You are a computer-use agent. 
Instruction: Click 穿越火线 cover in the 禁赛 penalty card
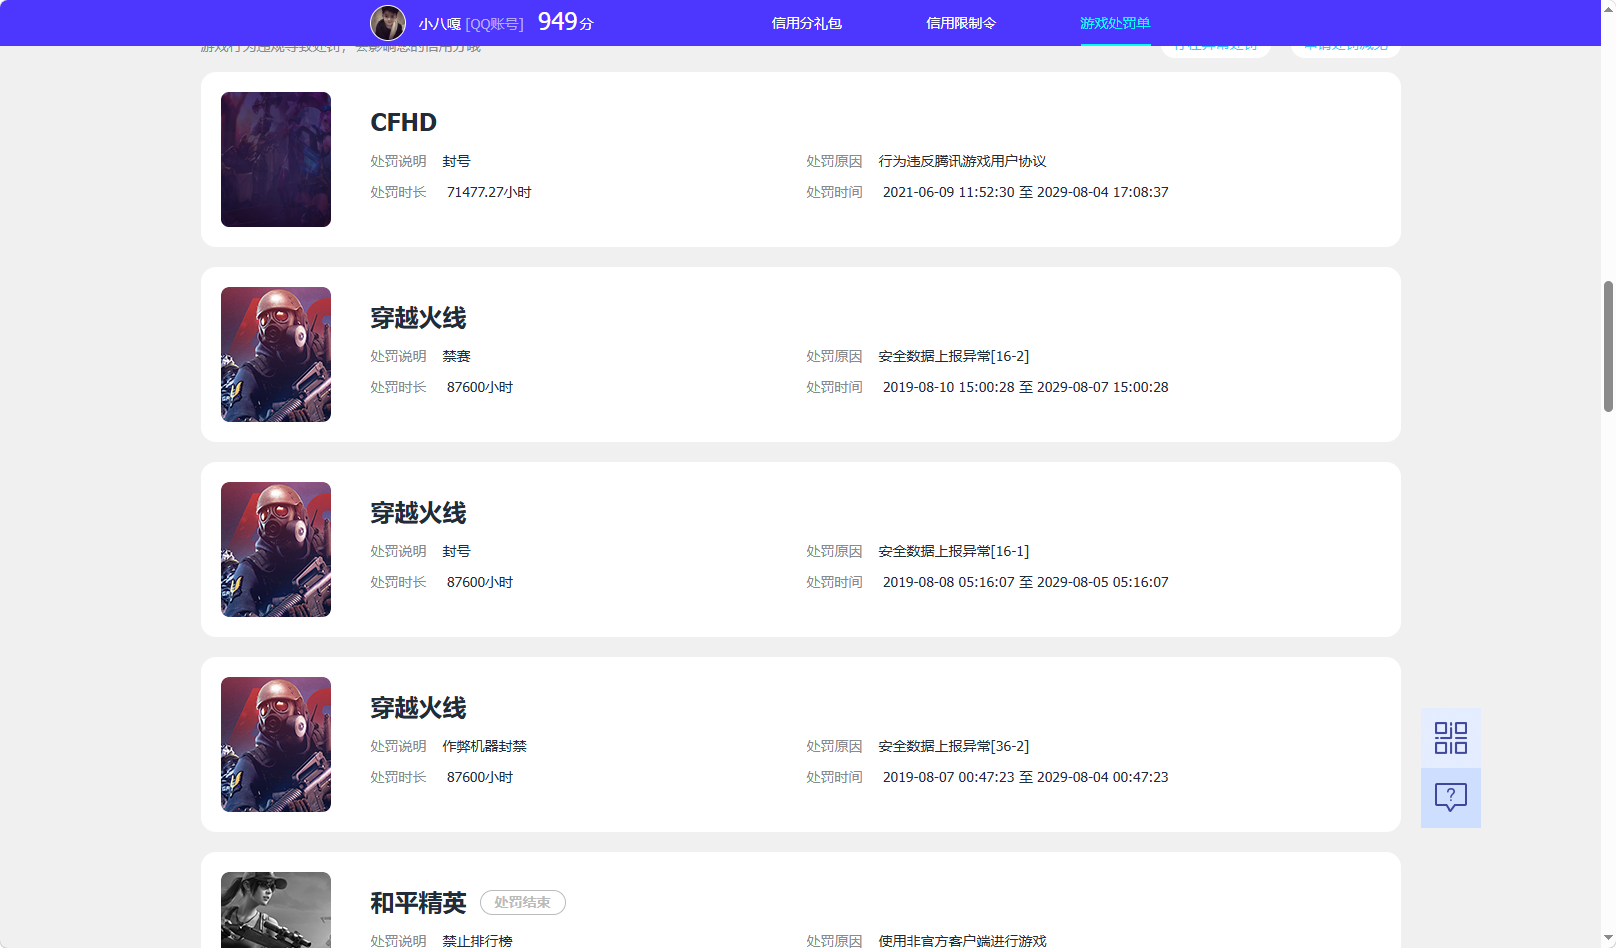[x=276, y=355]
